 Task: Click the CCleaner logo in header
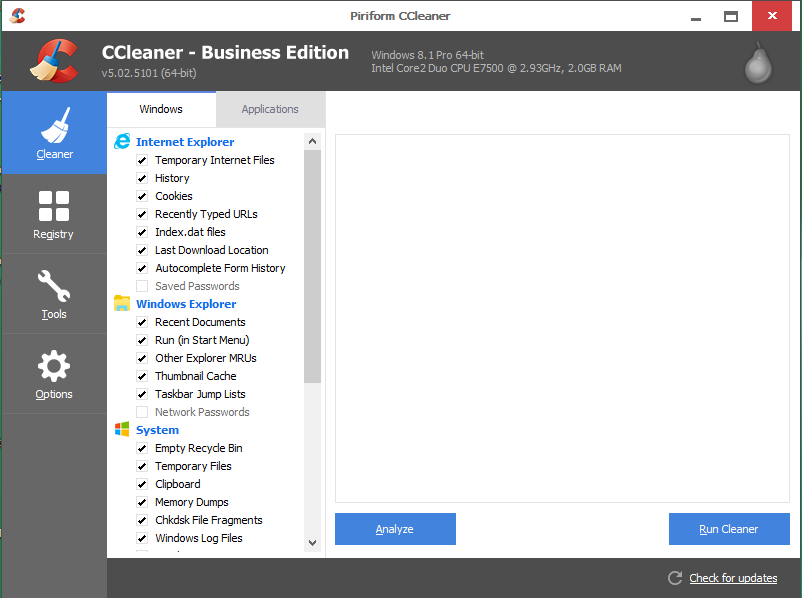coord(54,61)
